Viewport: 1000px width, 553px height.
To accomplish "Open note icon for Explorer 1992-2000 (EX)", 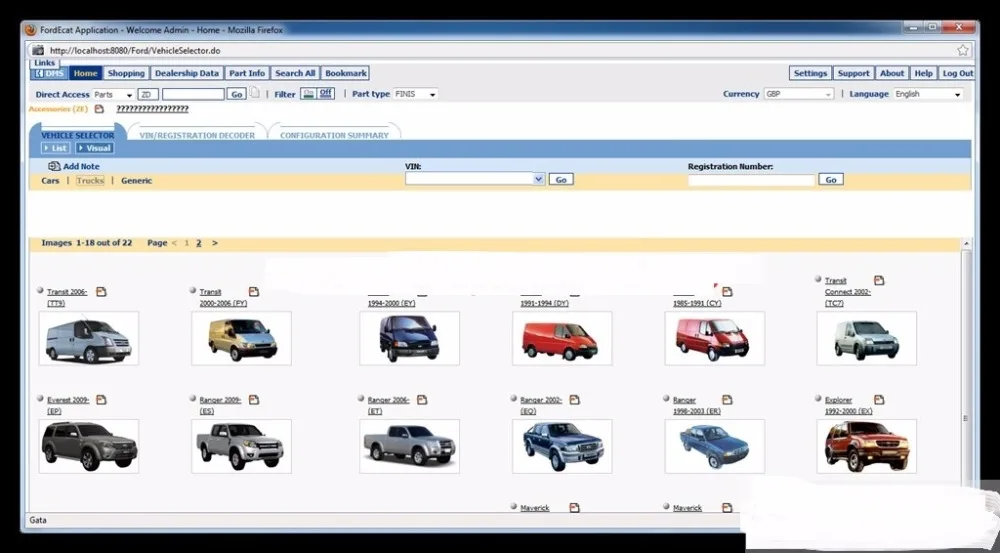I will coord(879,399).
